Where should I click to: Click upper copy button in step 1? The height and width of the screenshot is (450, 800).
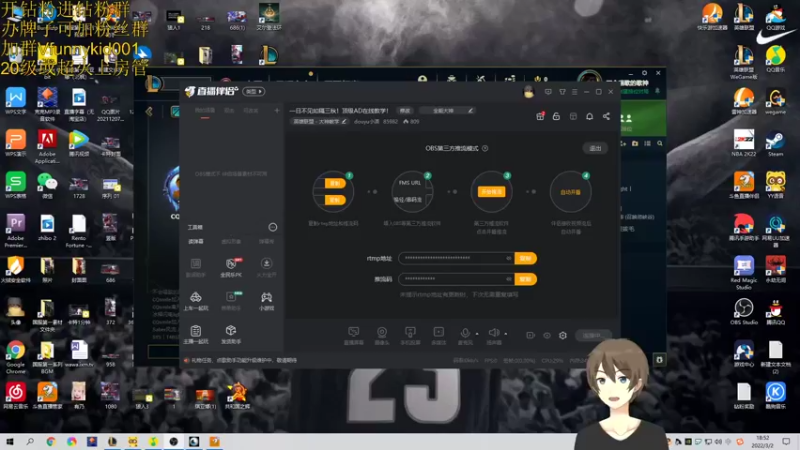(x=335, y=183)
